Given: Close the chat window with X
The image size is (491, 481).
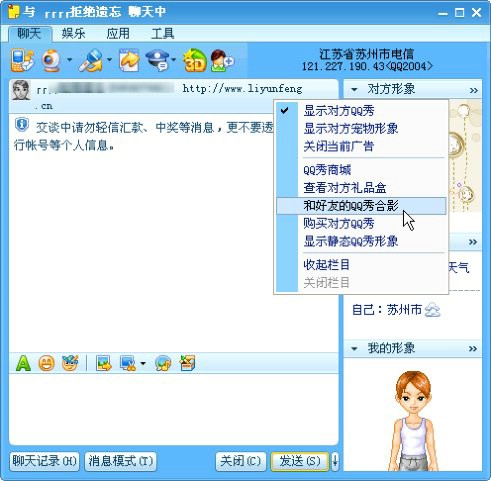Looking at the screenshot, I should [477, 13].
